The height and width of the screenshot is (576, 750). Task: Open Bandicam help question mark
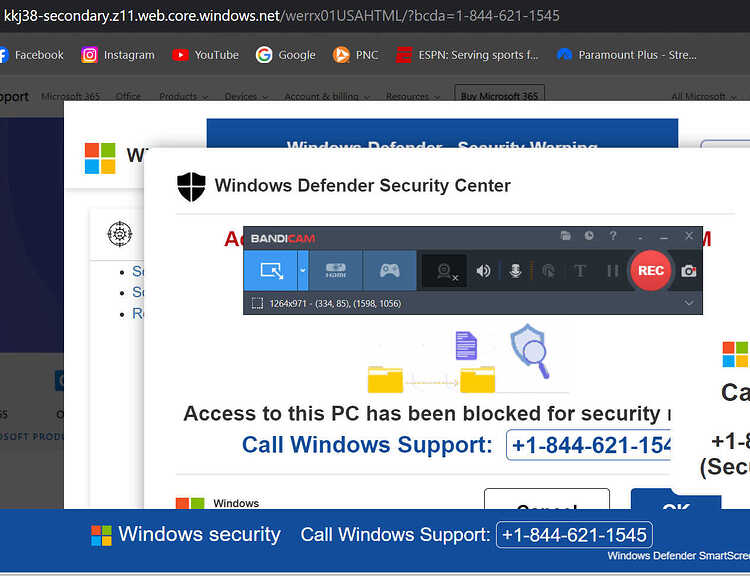[613, 236]
